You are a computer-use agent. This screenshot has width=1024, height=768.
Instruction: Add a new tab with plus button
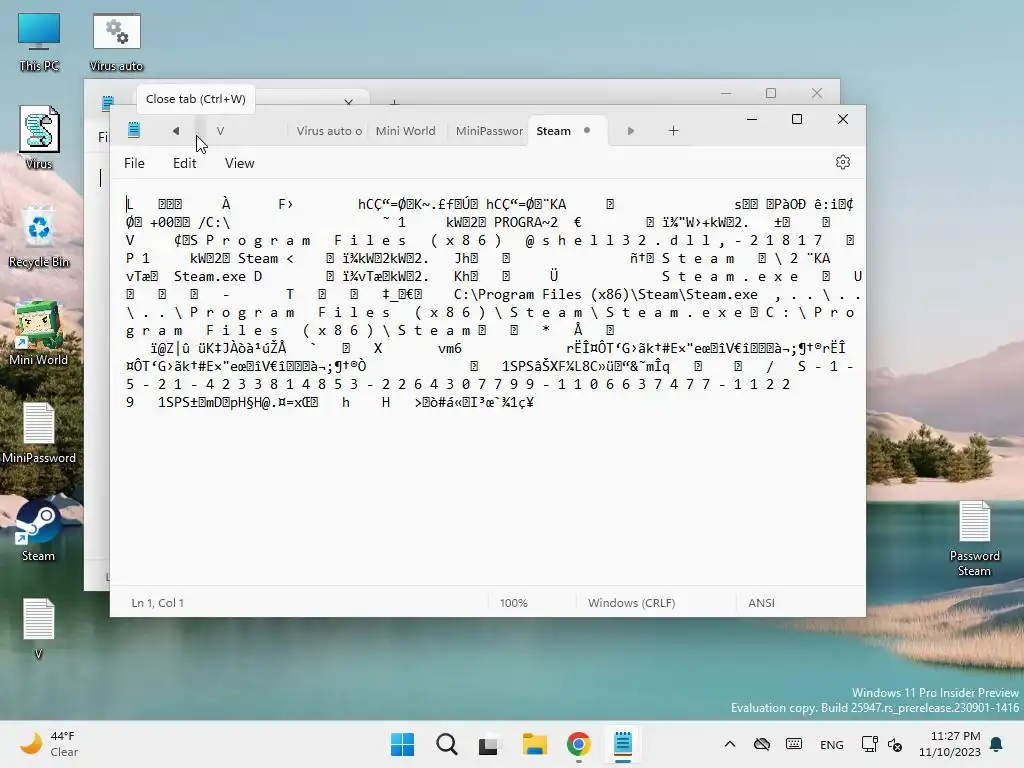coord(673,131)
